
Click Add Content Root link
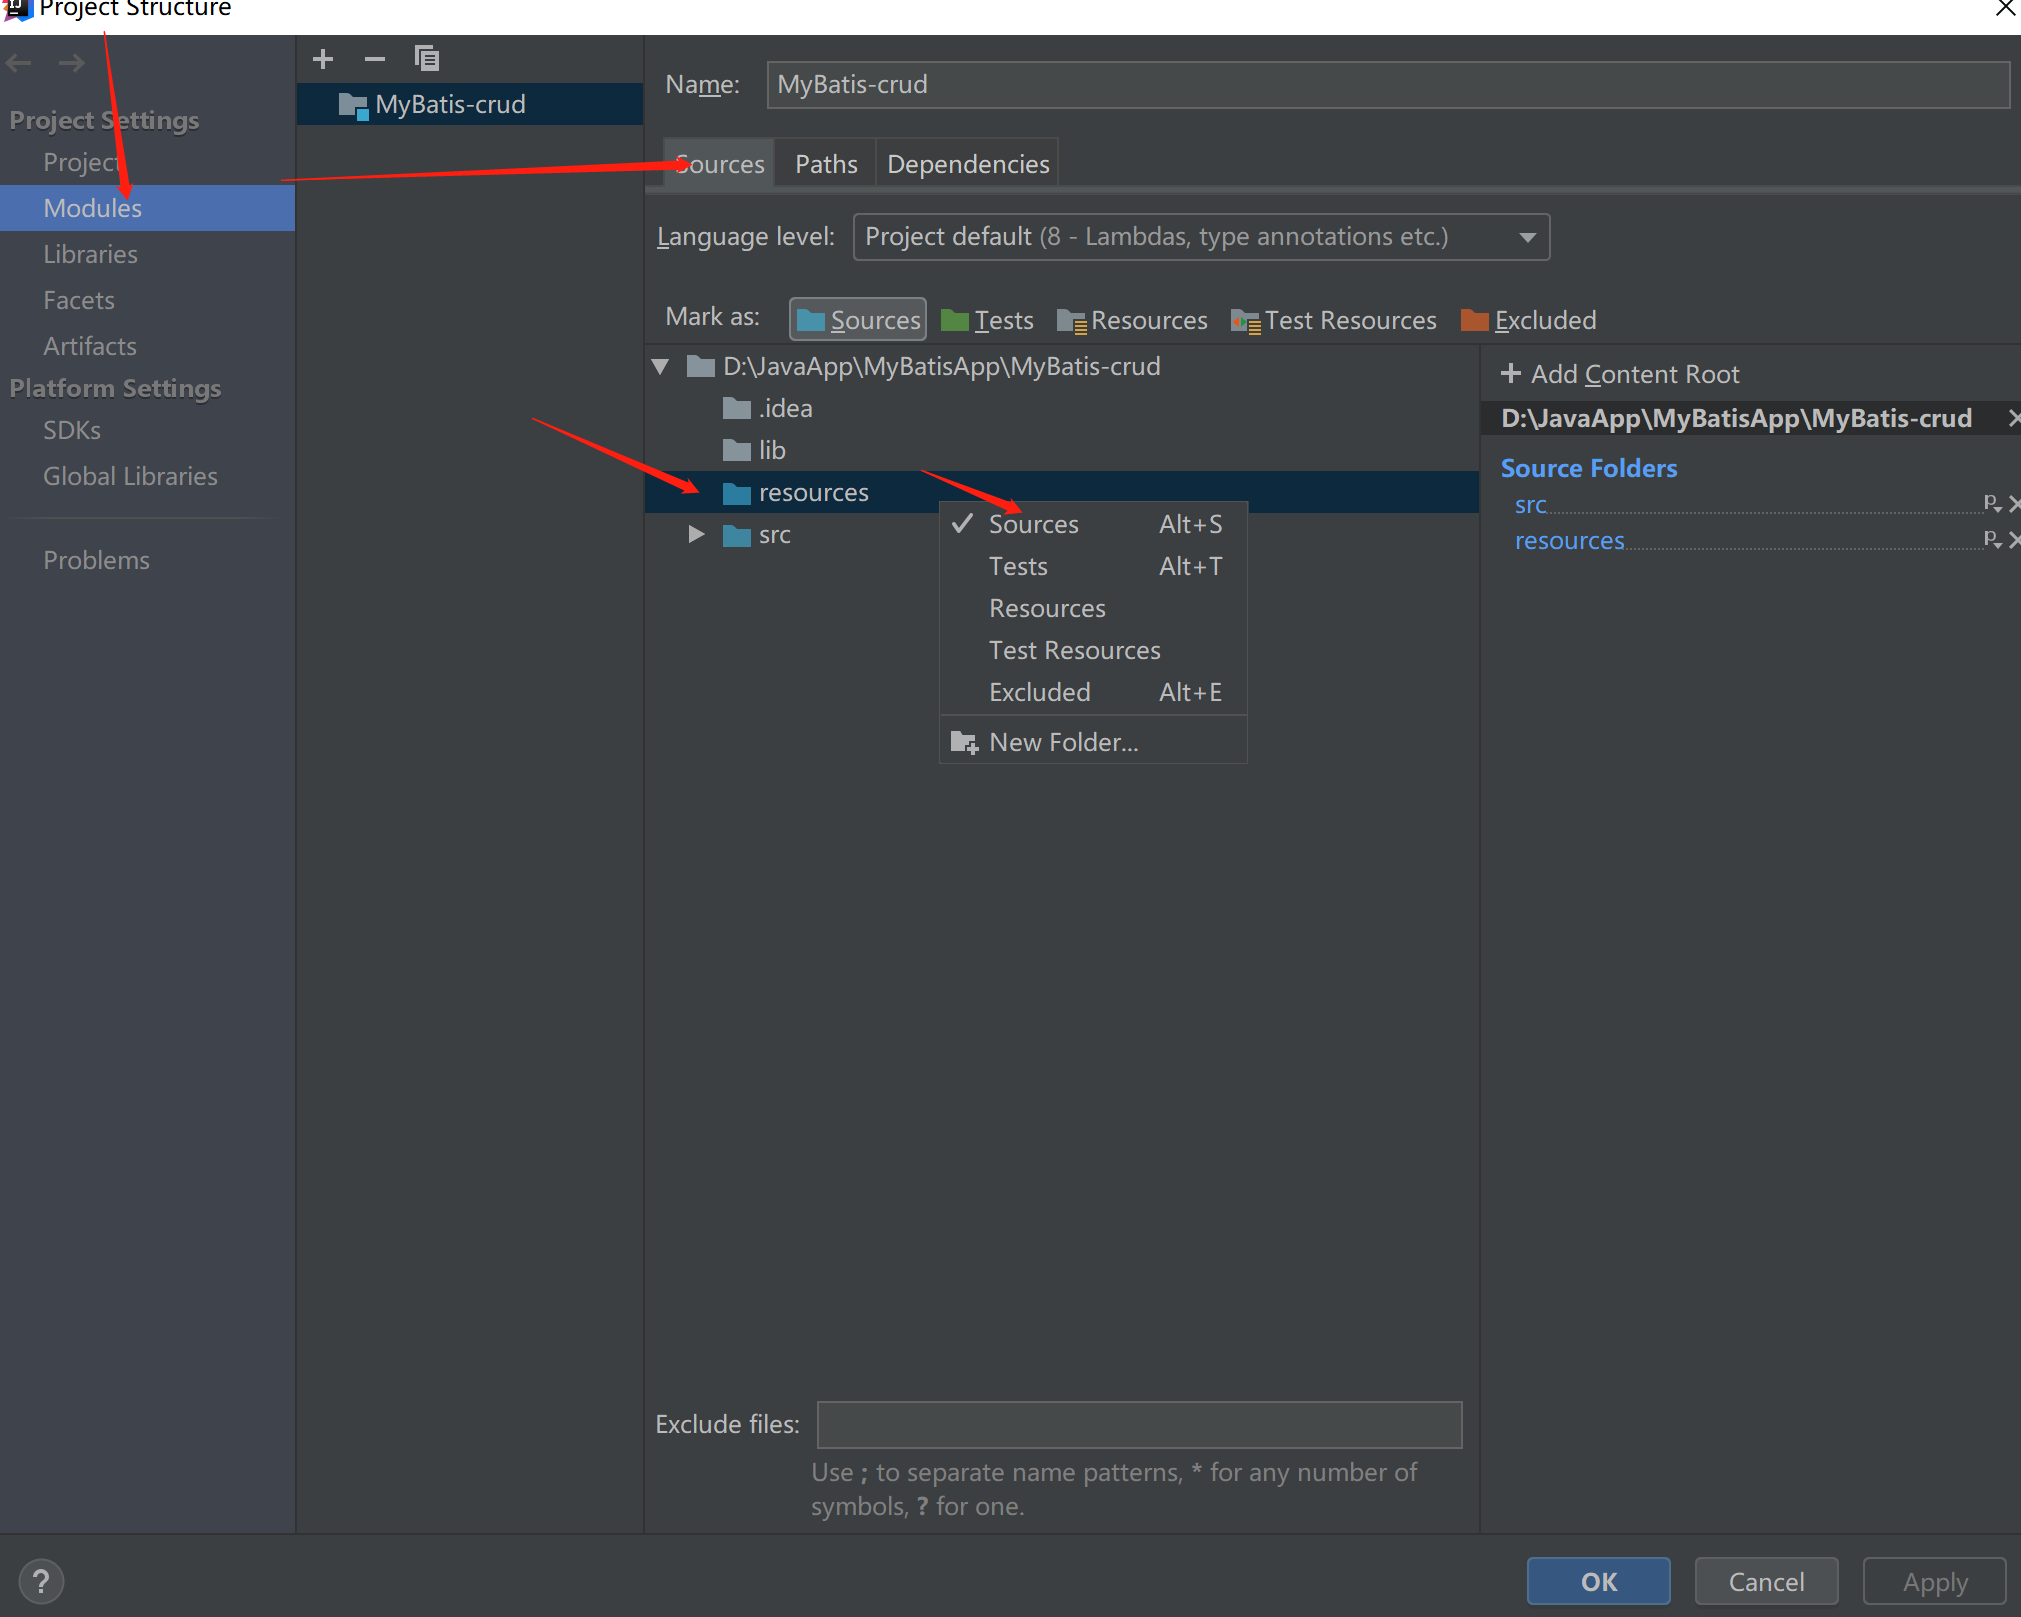point(1620,374)
